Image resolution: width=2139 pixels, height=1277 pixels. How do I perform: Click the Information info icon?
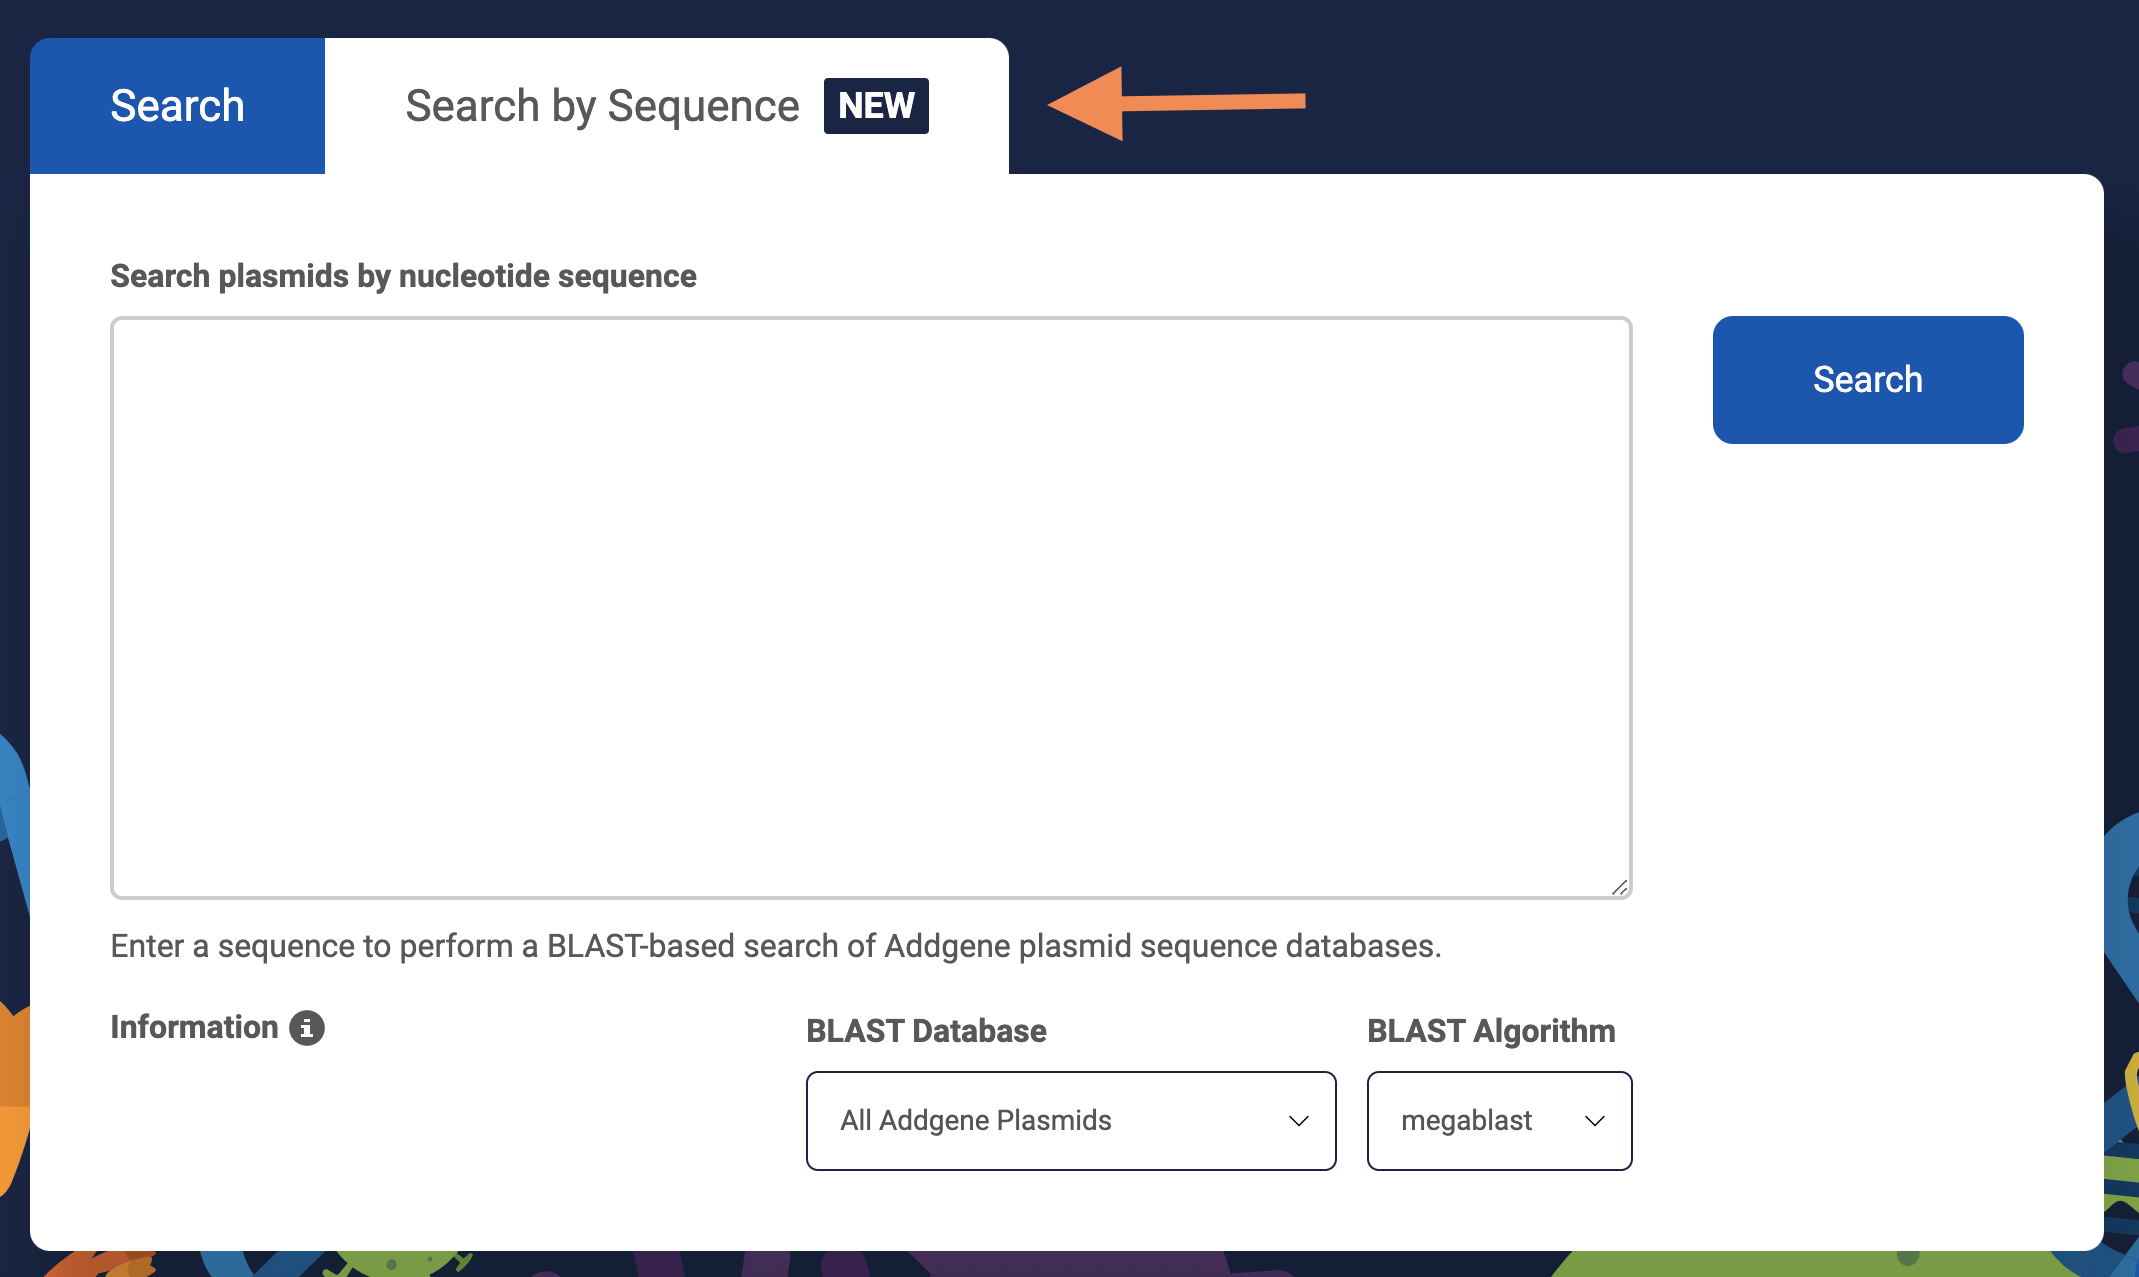coord(307,1028)
